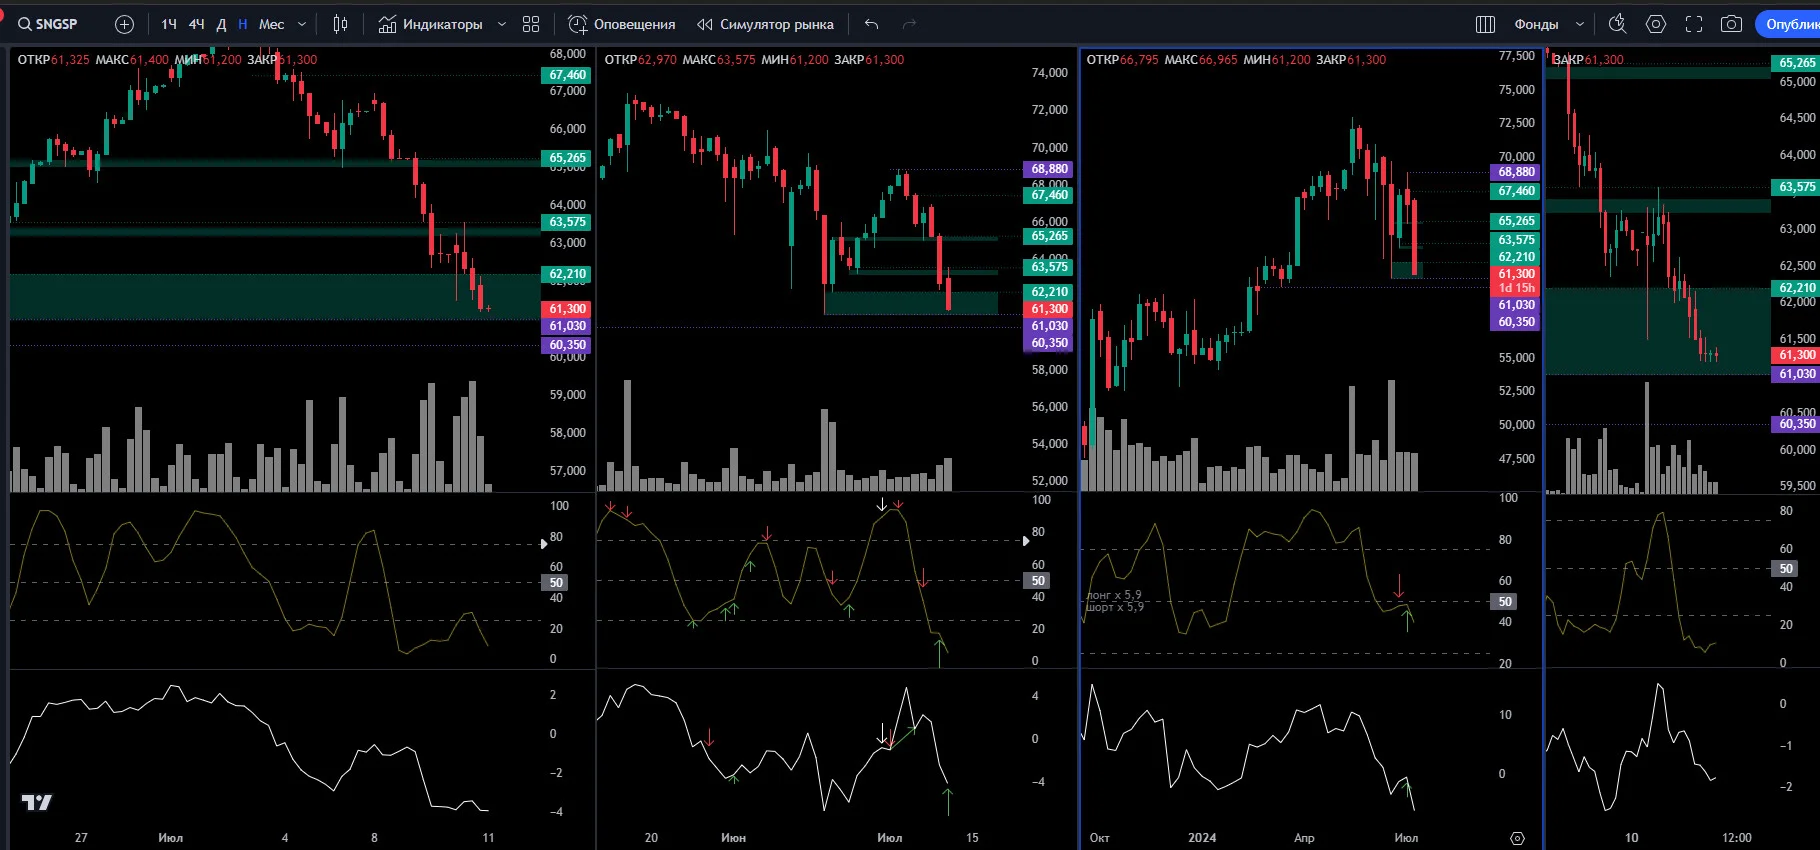Expand the timeframe list dropdown arrow
This screenshot has width=1820, height=850.
(x=302, y=24)
